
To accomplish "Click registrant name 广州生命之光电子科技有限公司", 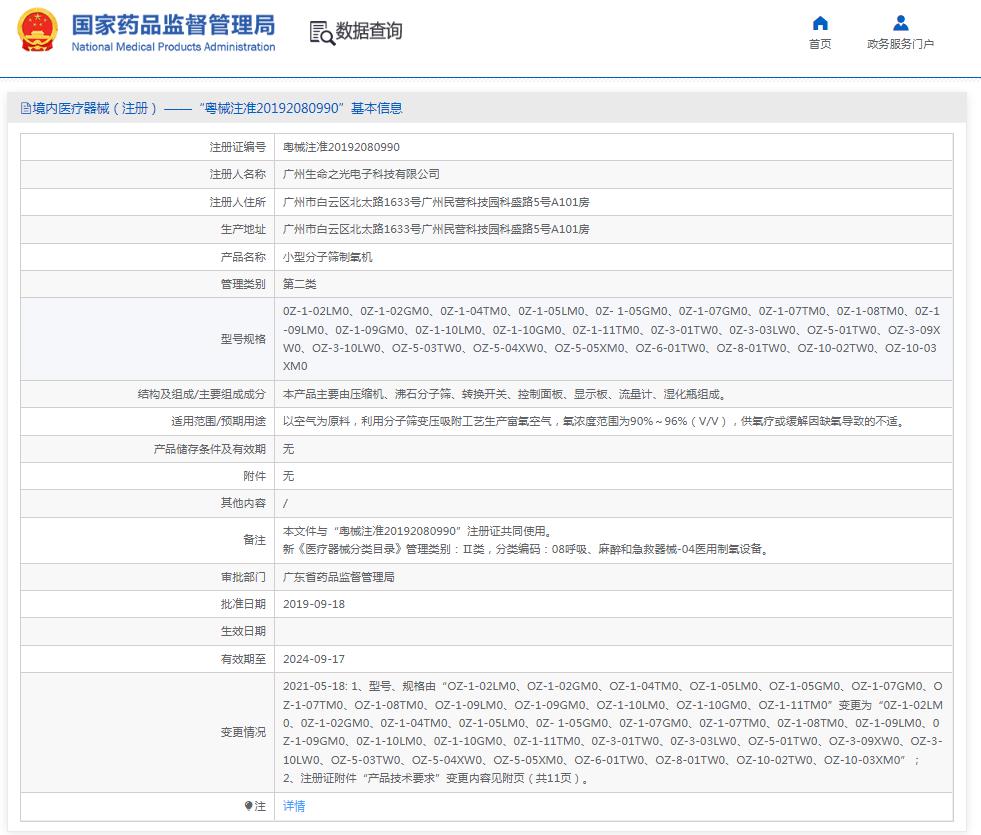I will [361, 174].
